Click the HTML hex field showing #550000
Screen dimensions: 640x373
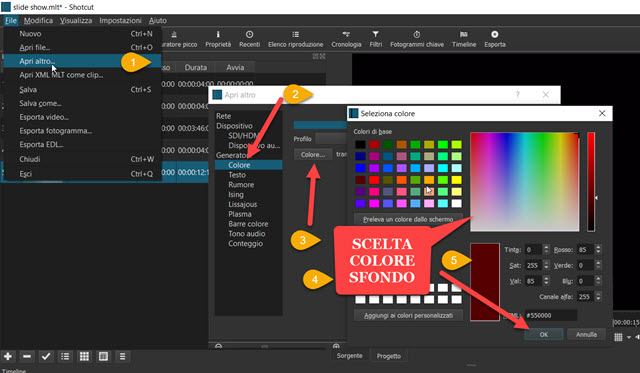pyautogui.click(x=551, y=315)
